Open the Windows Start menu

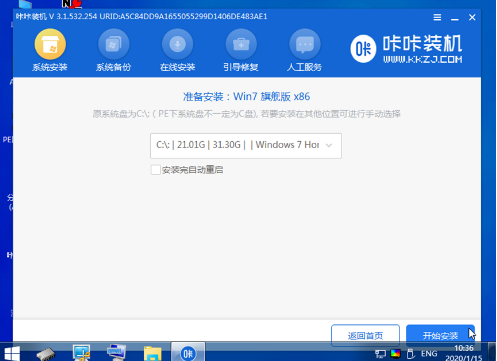click(x=12, y=353)
